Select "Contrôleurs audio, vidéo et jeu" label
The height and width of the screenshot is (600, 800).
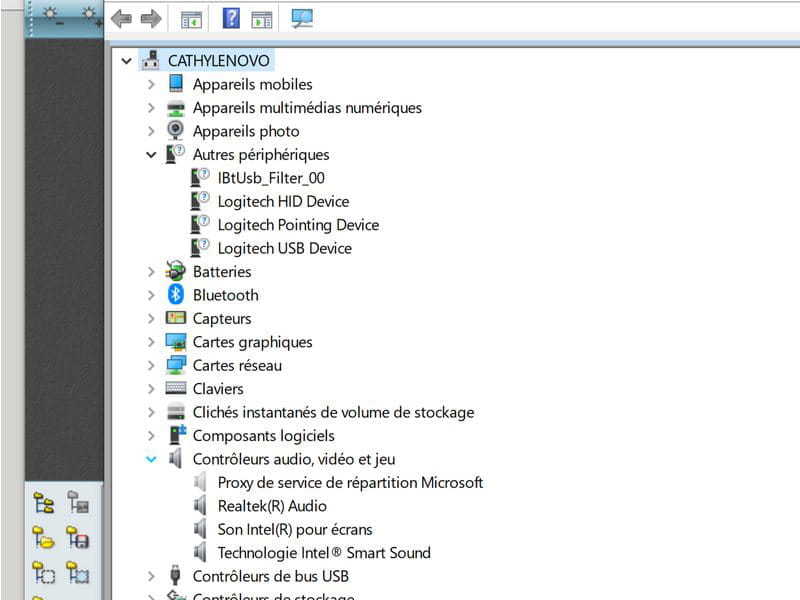[x=294, y=460]
